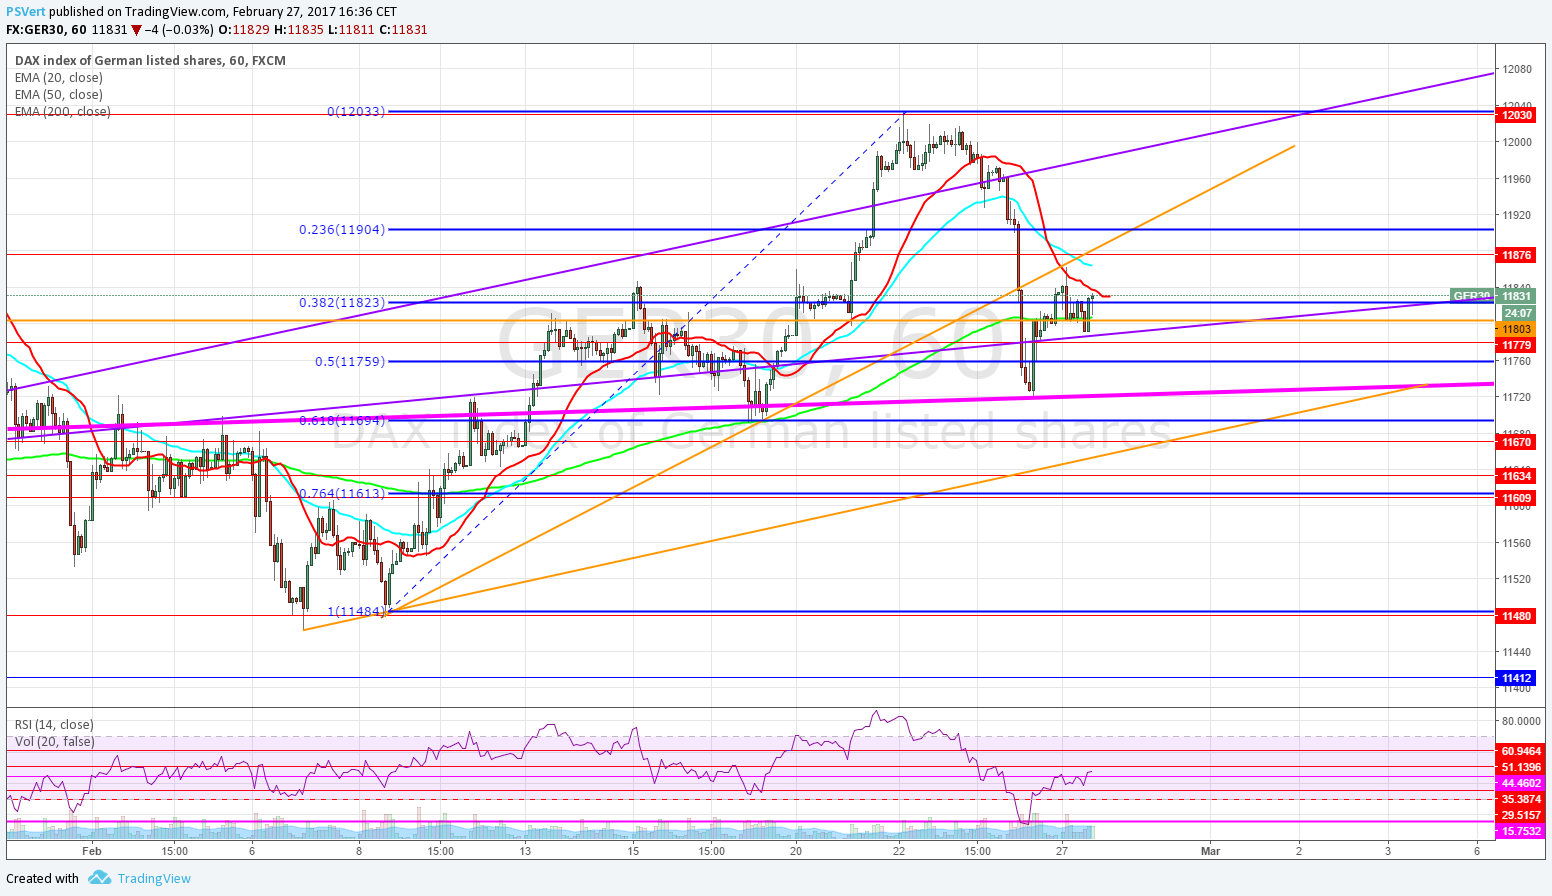Click the 22 date on time axis
The height and width of the screenshot is (896, 1552).
pyautogui.click(x=899, y=851)
